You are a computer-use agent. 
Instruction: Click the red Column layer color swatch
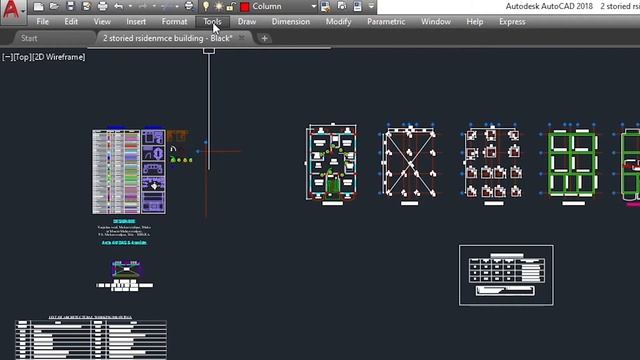pos(244,7)
